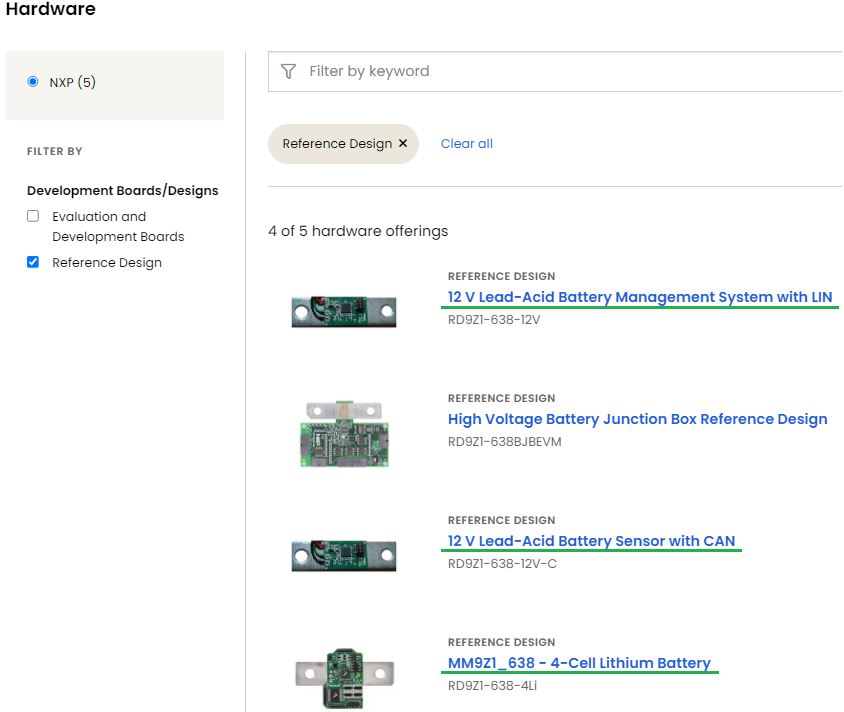Type in Filter by keyword field

coord(560,71)
